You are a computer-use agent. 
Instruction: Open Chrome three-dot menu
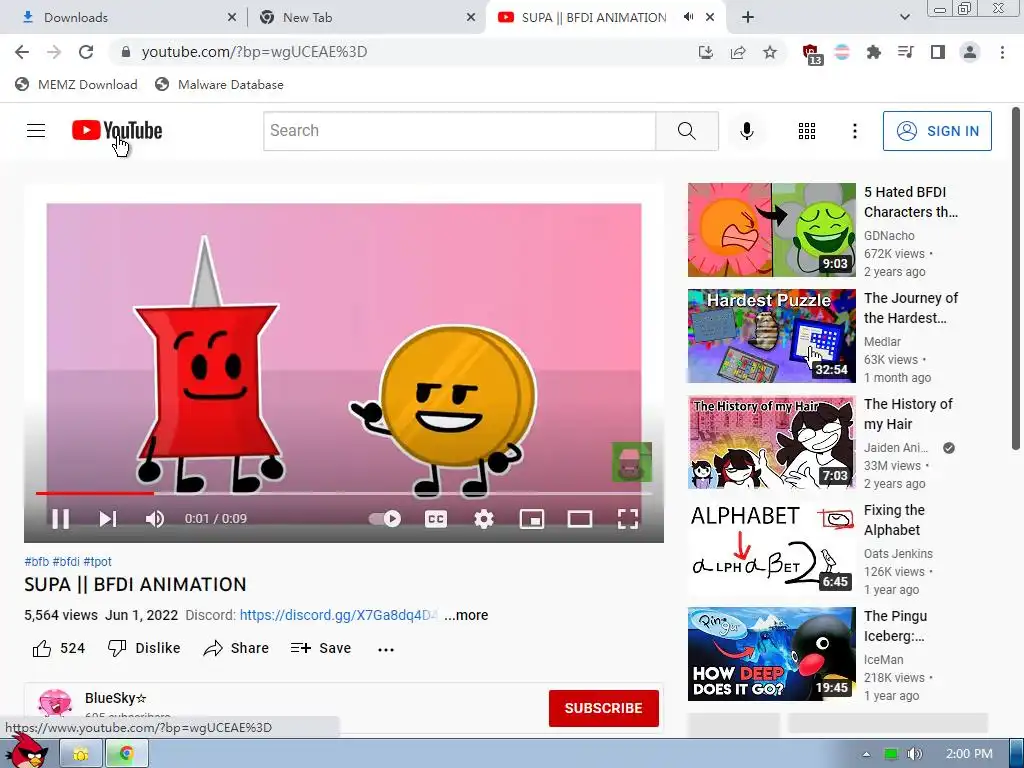(x=1002, y=52)
